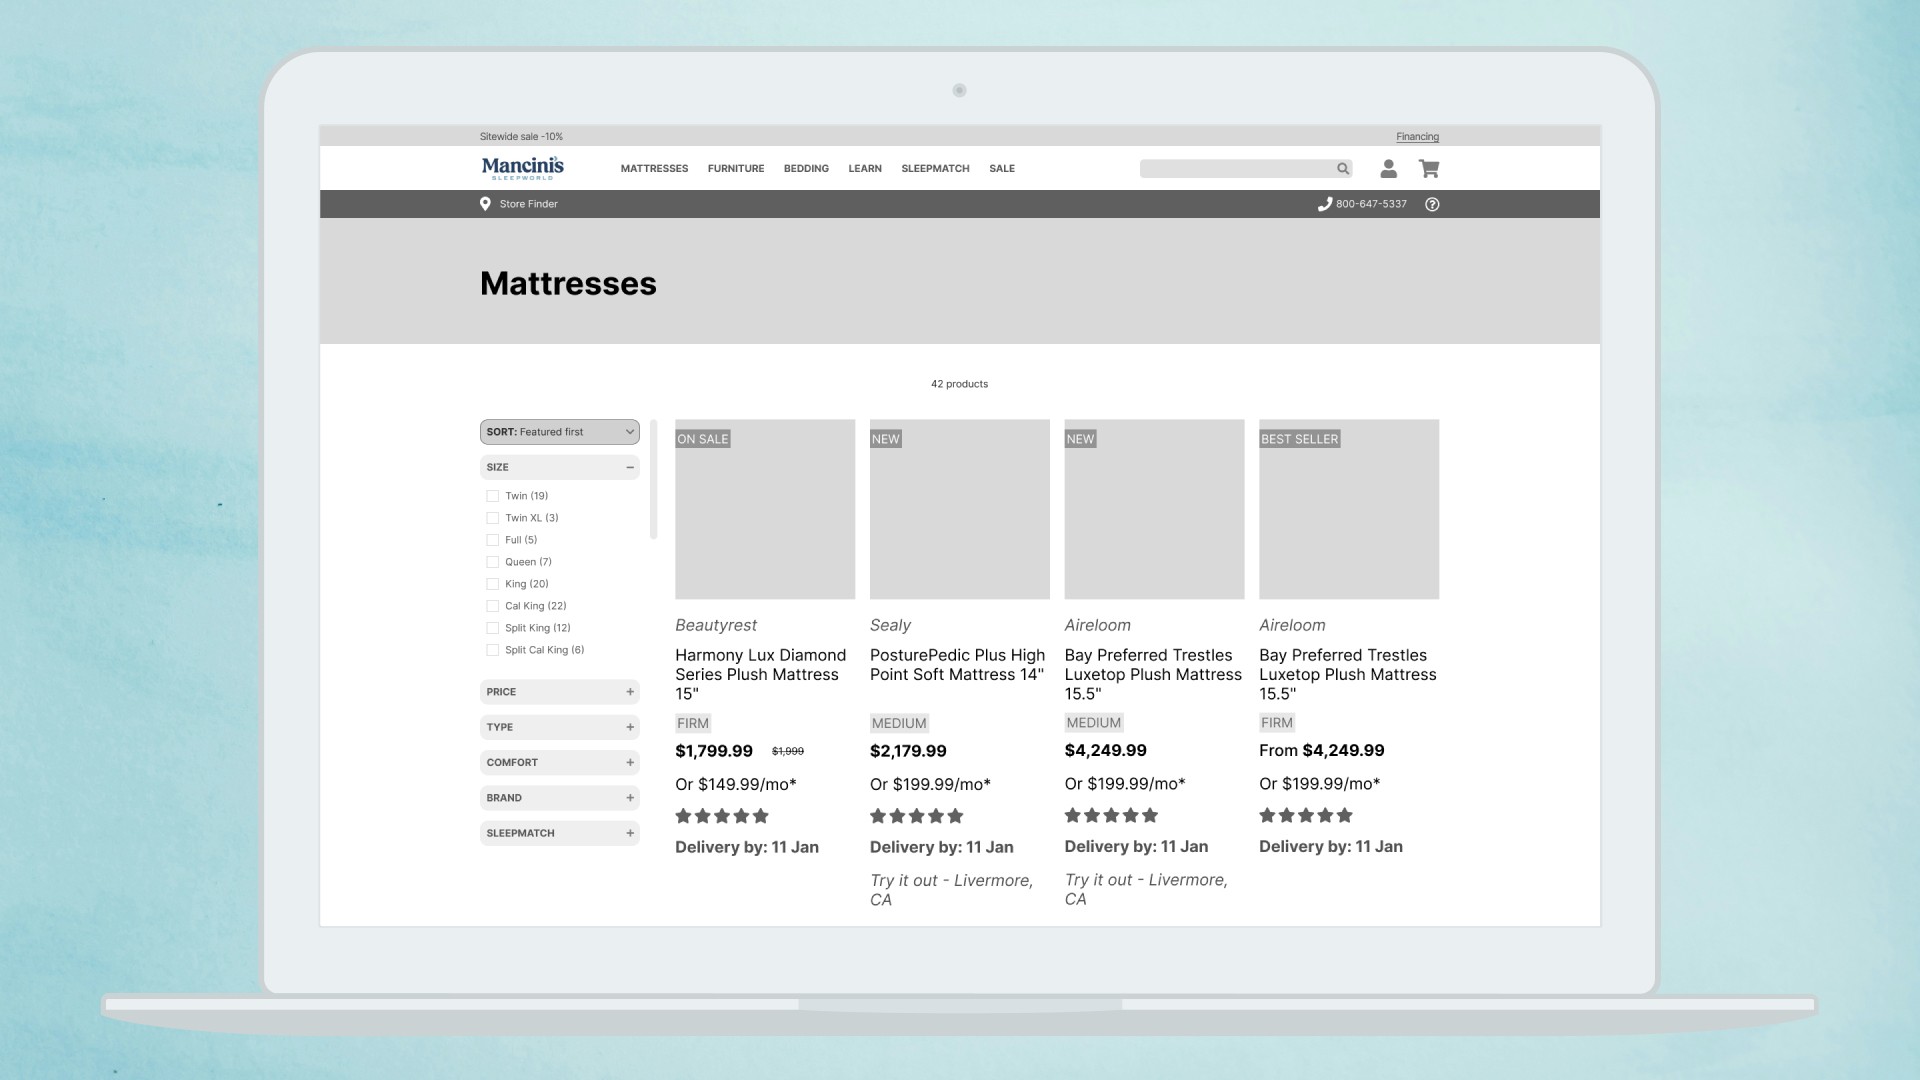The width and height of the screenshot is (1920, 1080).
Task: Expand the Price filter section
Action: [x=630, y=692]
